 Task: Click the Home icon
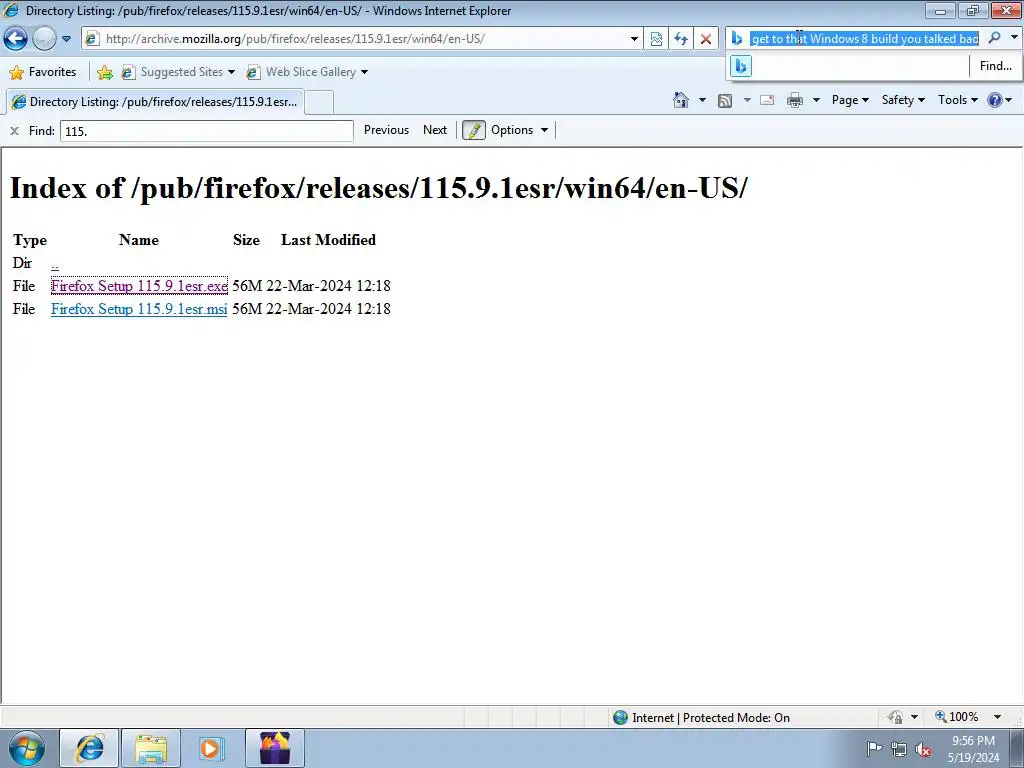pos(680,100)
